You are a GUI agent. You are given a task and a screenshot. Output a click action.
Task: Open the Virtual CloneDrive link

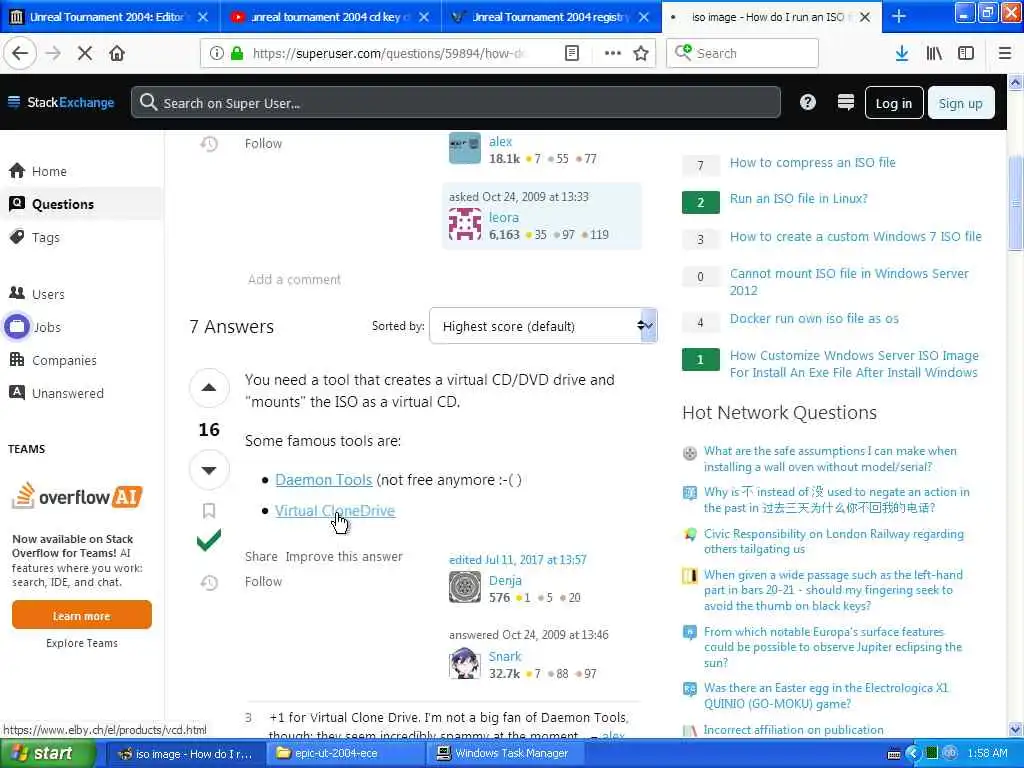tap(334, 511)
